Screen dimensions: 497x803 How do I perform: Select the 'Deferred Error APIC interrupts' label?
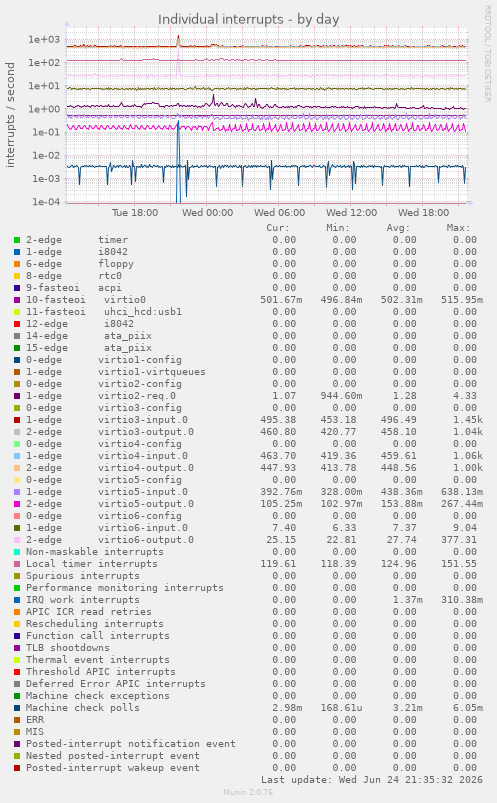pyautogui.click(x=116, y=684)
